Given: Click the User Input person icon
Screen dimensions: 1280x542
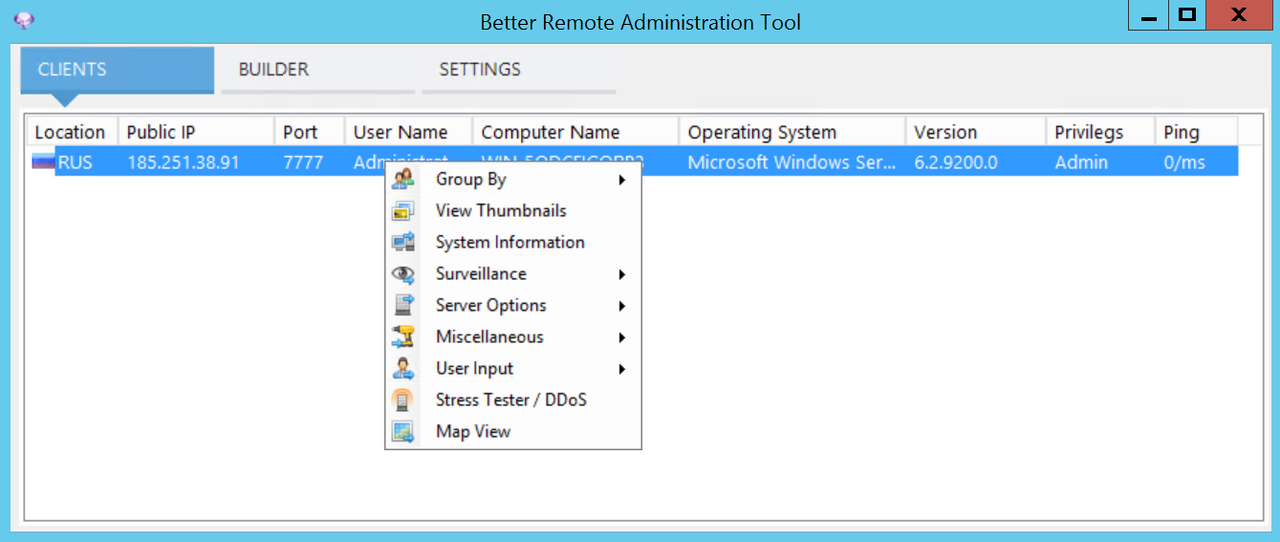Looking at the screenshot, I should 403,369.
